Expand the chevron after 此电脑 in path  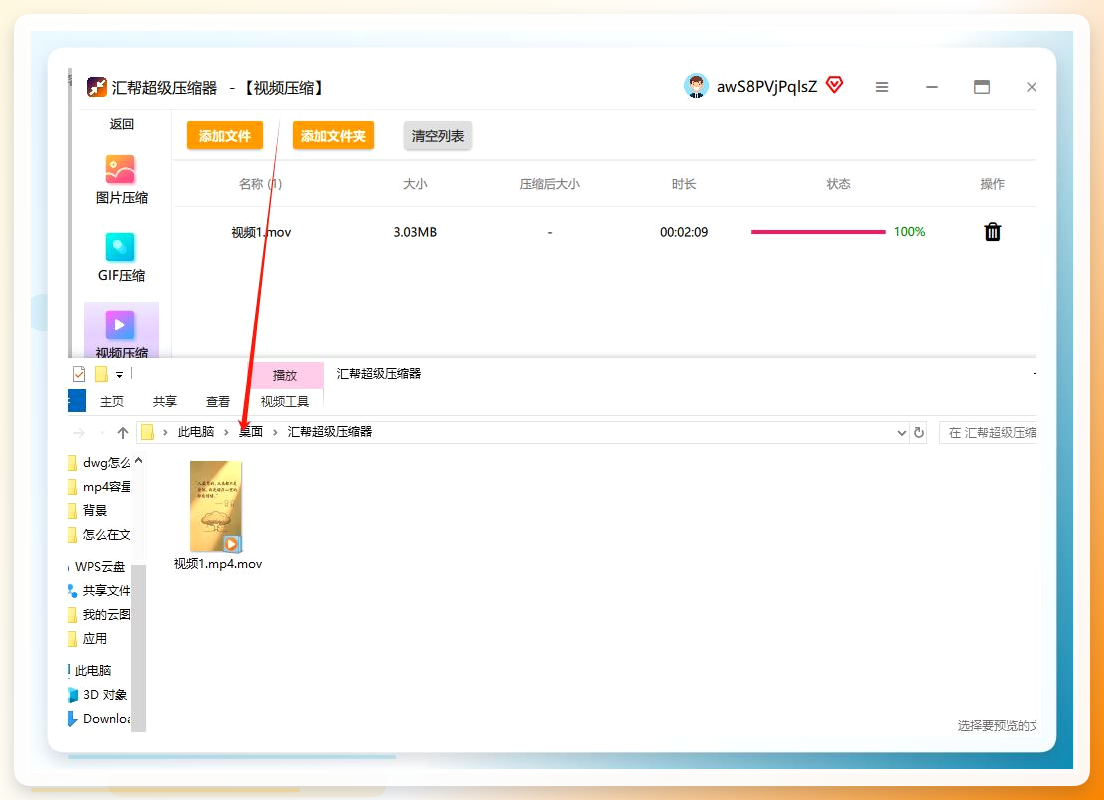click(x=226, y=432)
